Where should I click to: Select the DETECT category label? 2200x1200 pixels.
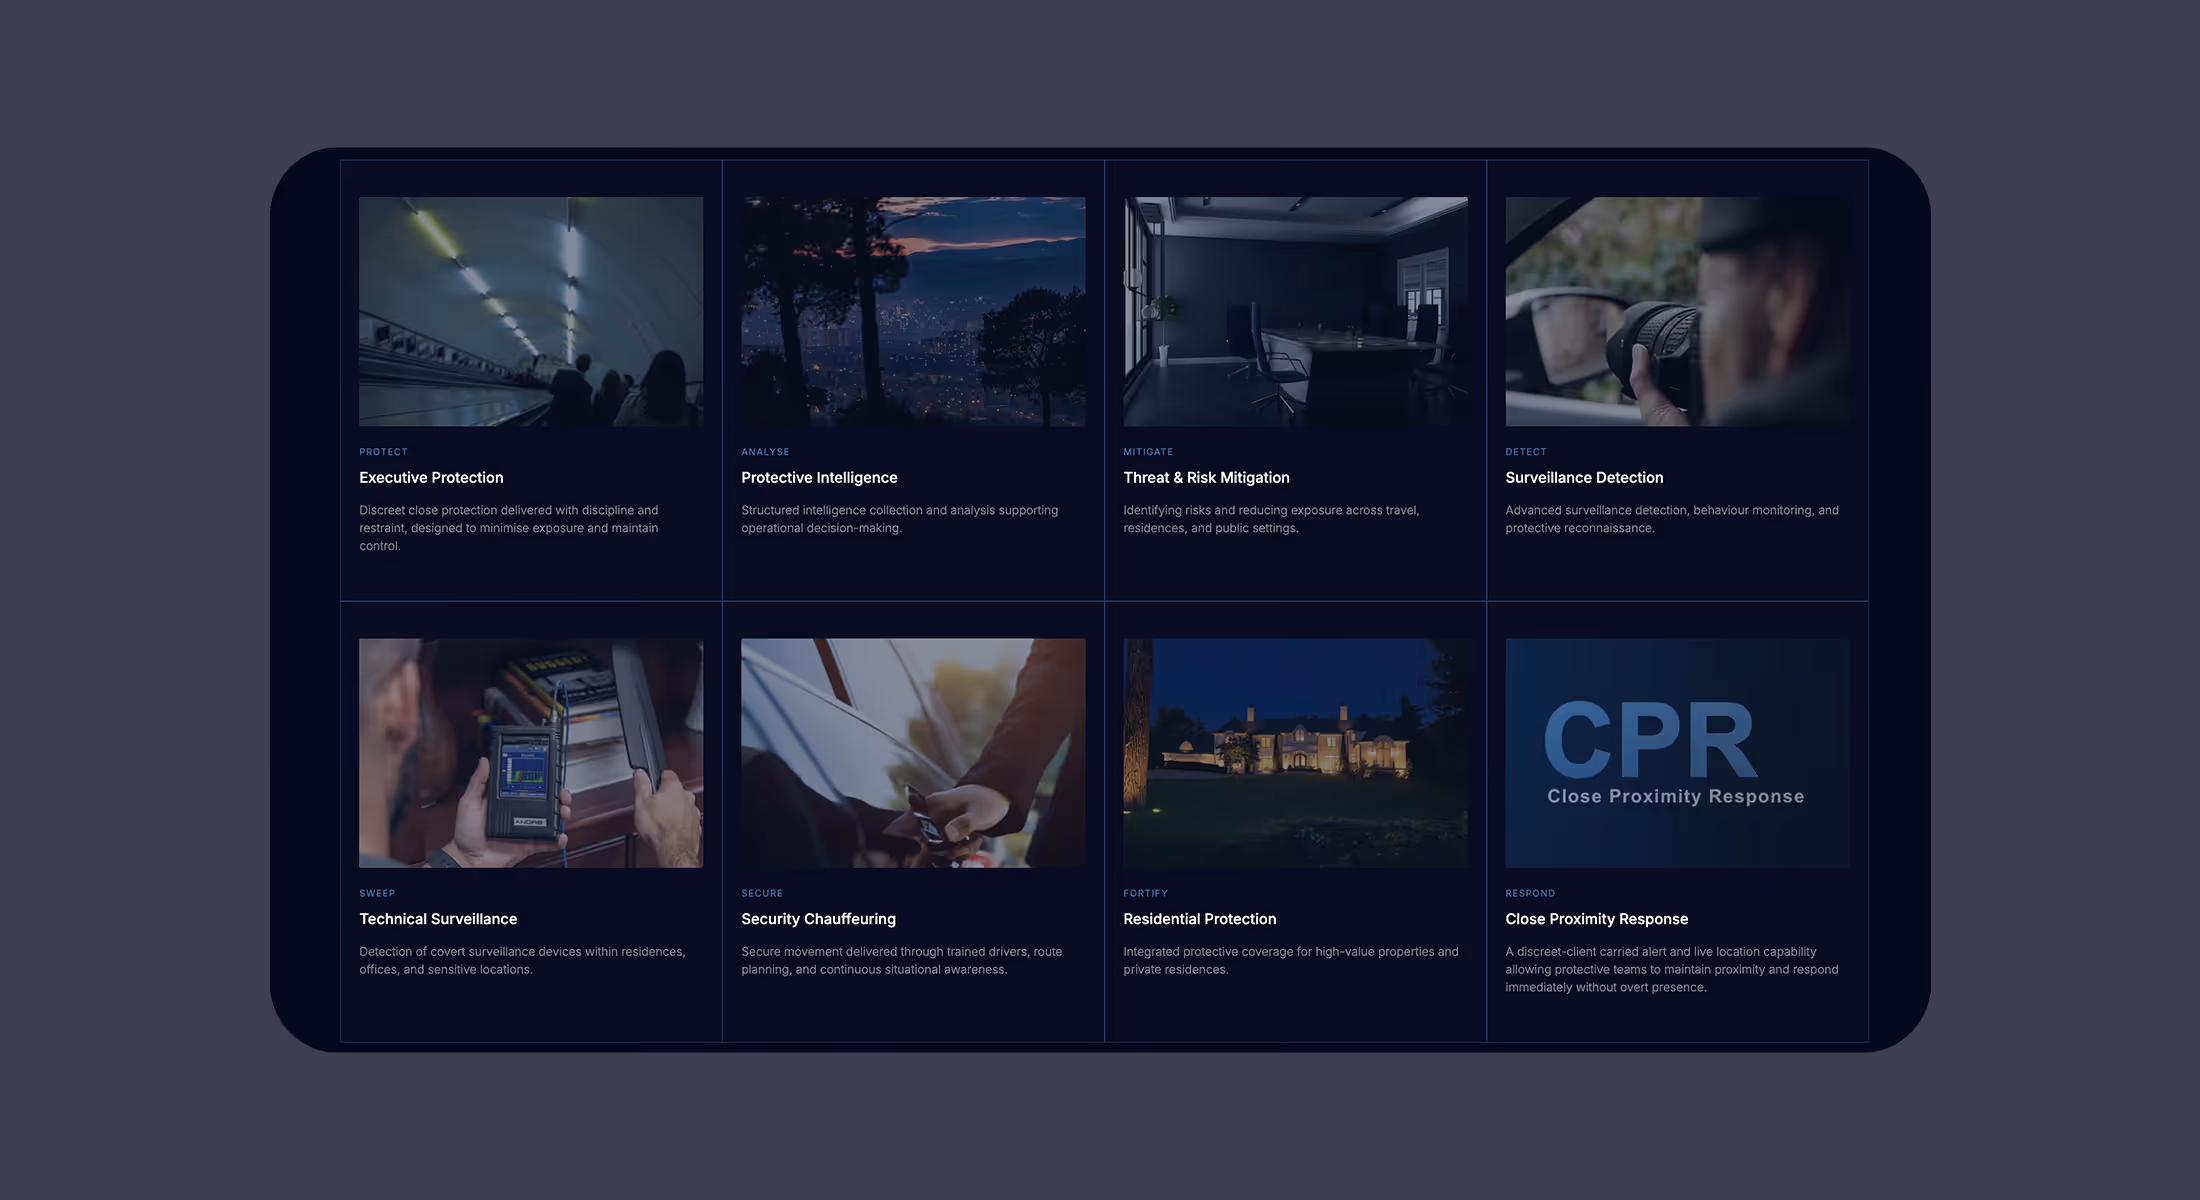click(1526, 452)
